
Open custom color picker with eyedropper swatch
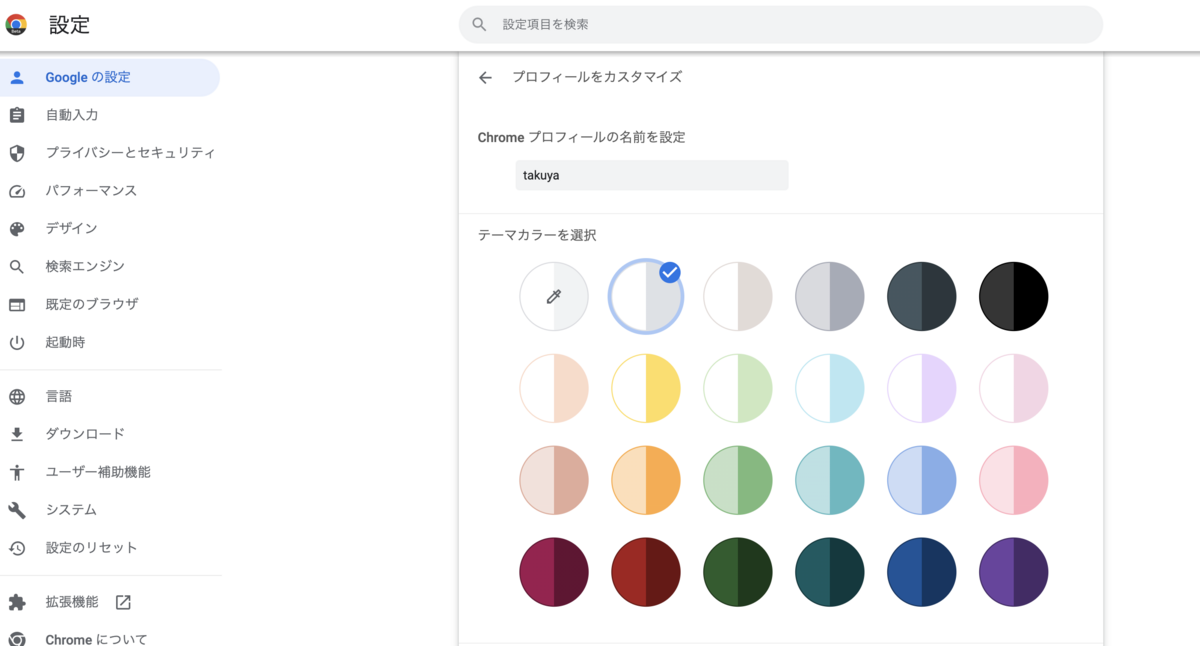pyautogui.click(x=554, y=296)
